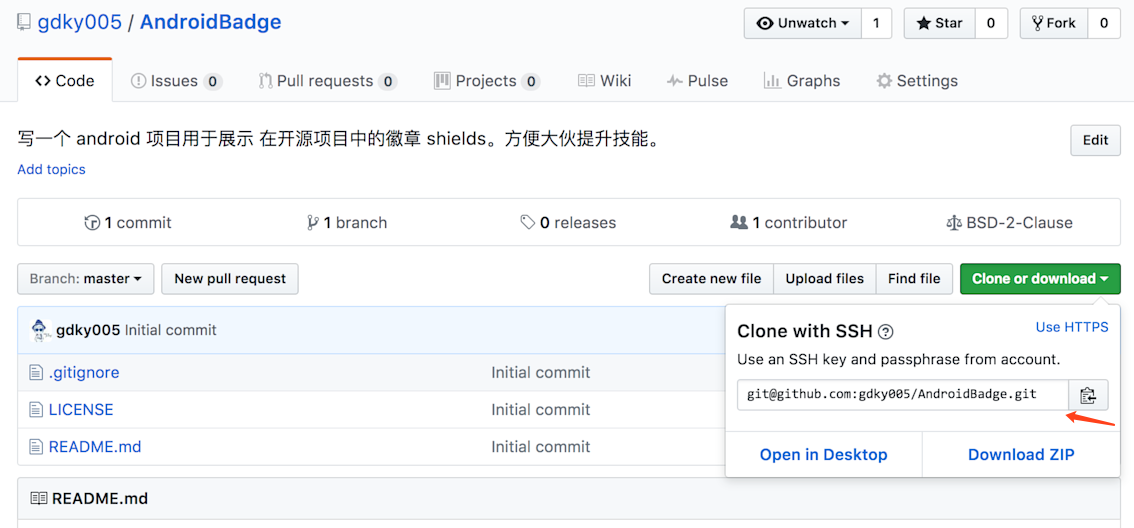Click the Add topics link
1134x528 pixels.
pyautogui.click(x=51, y=170)
